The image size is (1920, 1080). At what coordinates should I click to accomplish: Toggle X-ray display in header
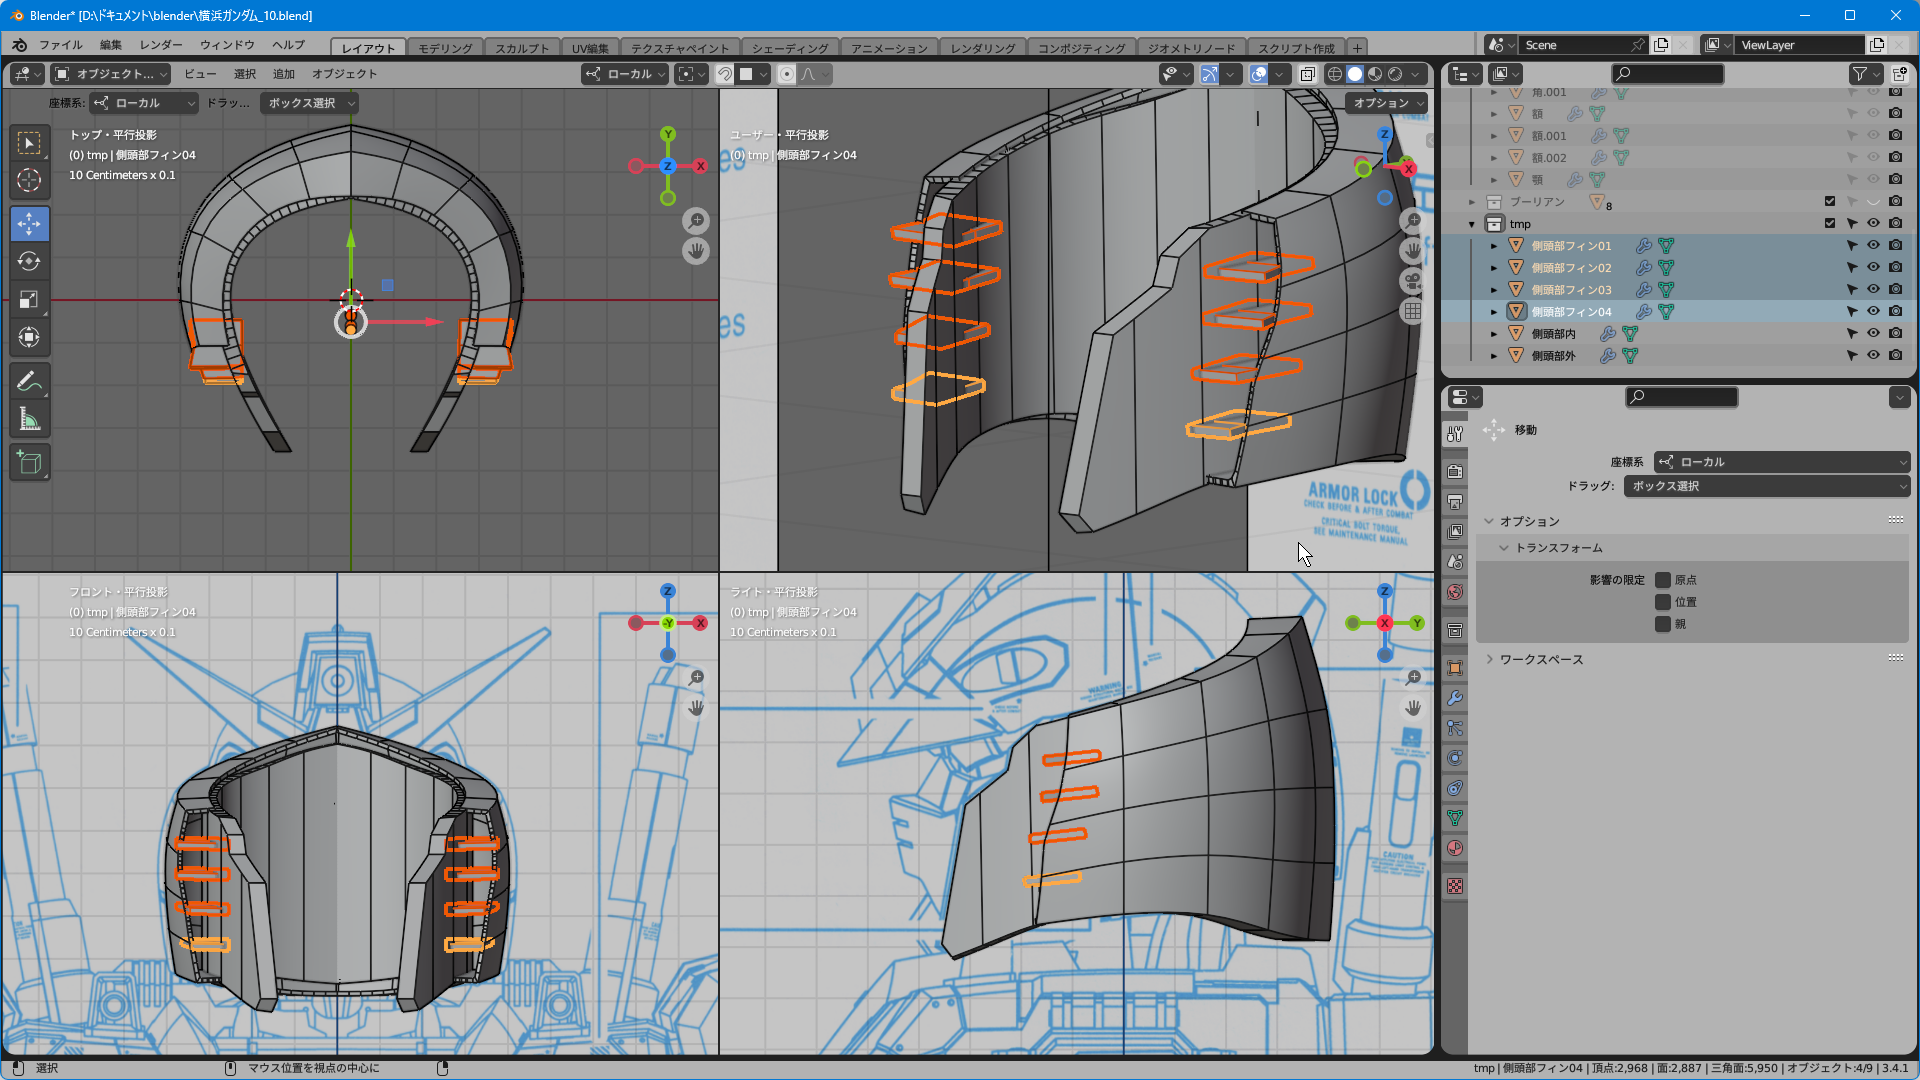[1307, 74]
